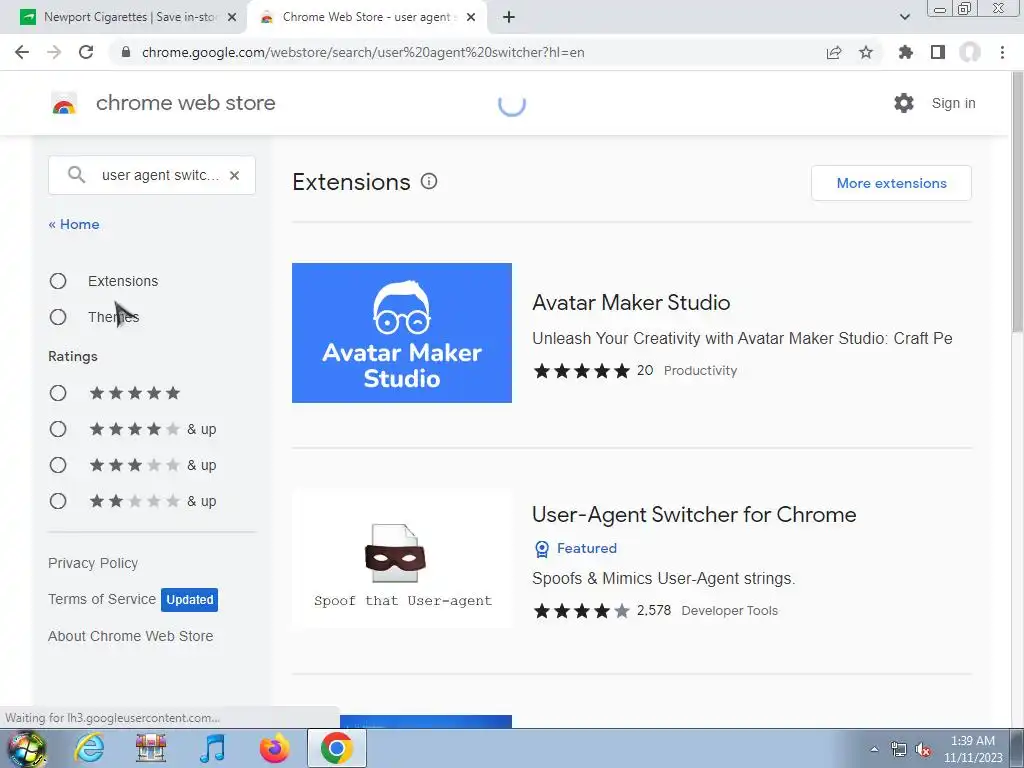Click the URL address bar text
Viewport: 1024px width, 768px height.
[363, 52]
